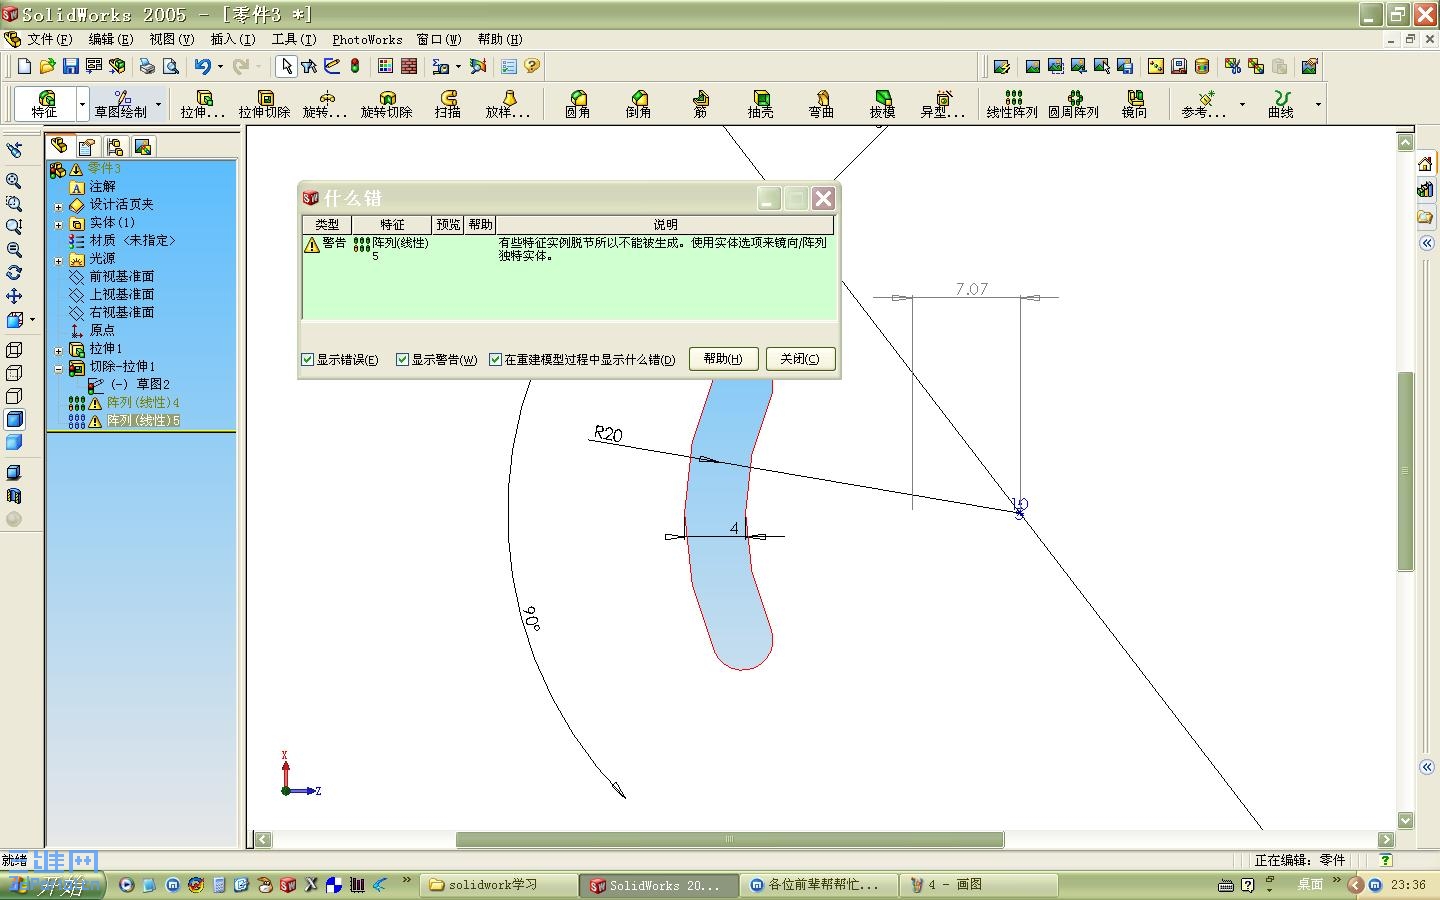Switch to the 4 - 画图 taskbar window
The width and height of the screenshot is (1440, 900).
pos(980,885)
